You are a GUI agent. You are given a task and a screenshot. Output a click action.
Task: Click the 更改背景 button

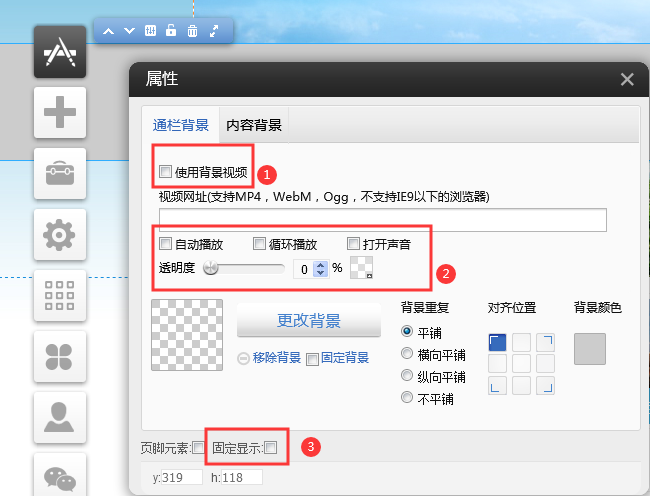(x=308, y=321)
